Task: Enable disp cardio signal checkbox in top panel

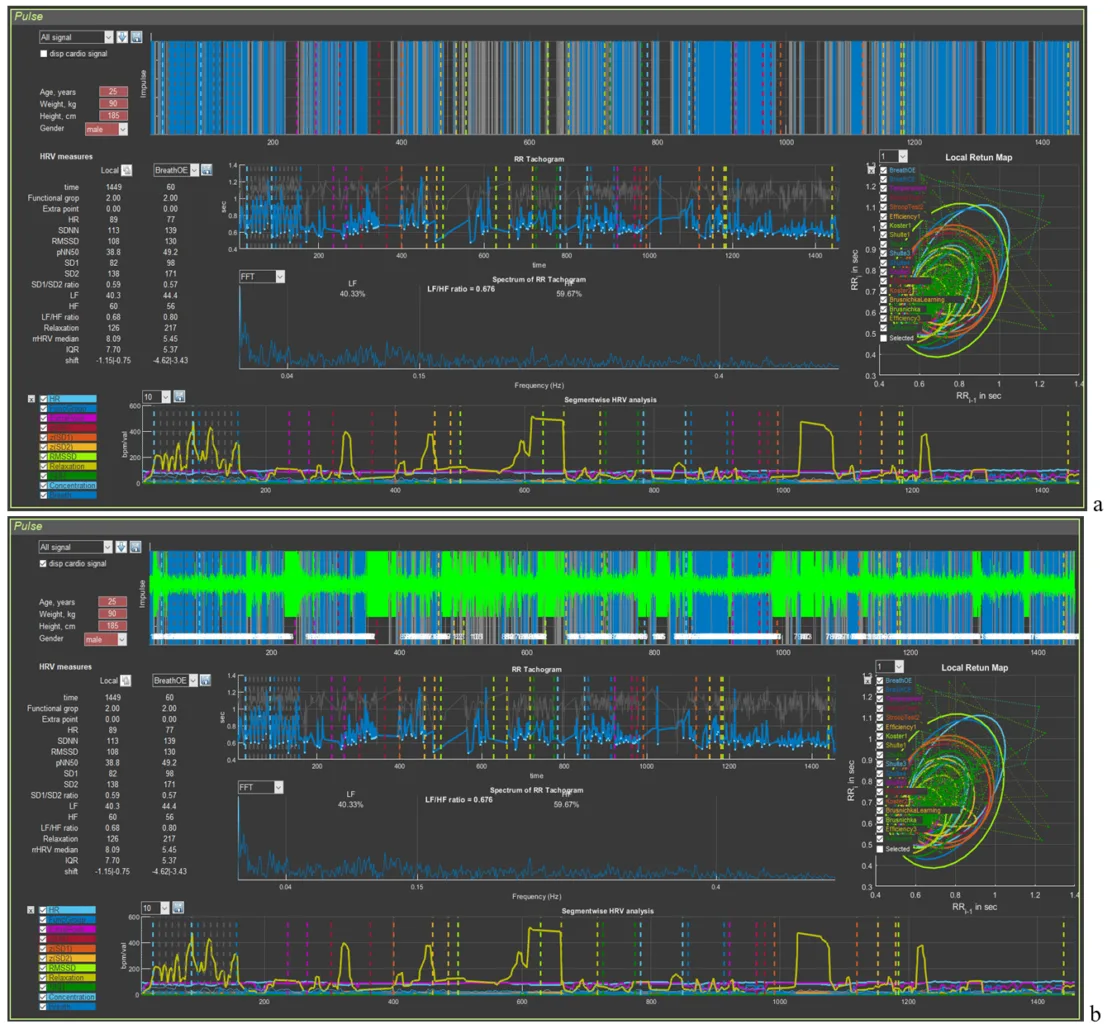Action: [43, 53]
